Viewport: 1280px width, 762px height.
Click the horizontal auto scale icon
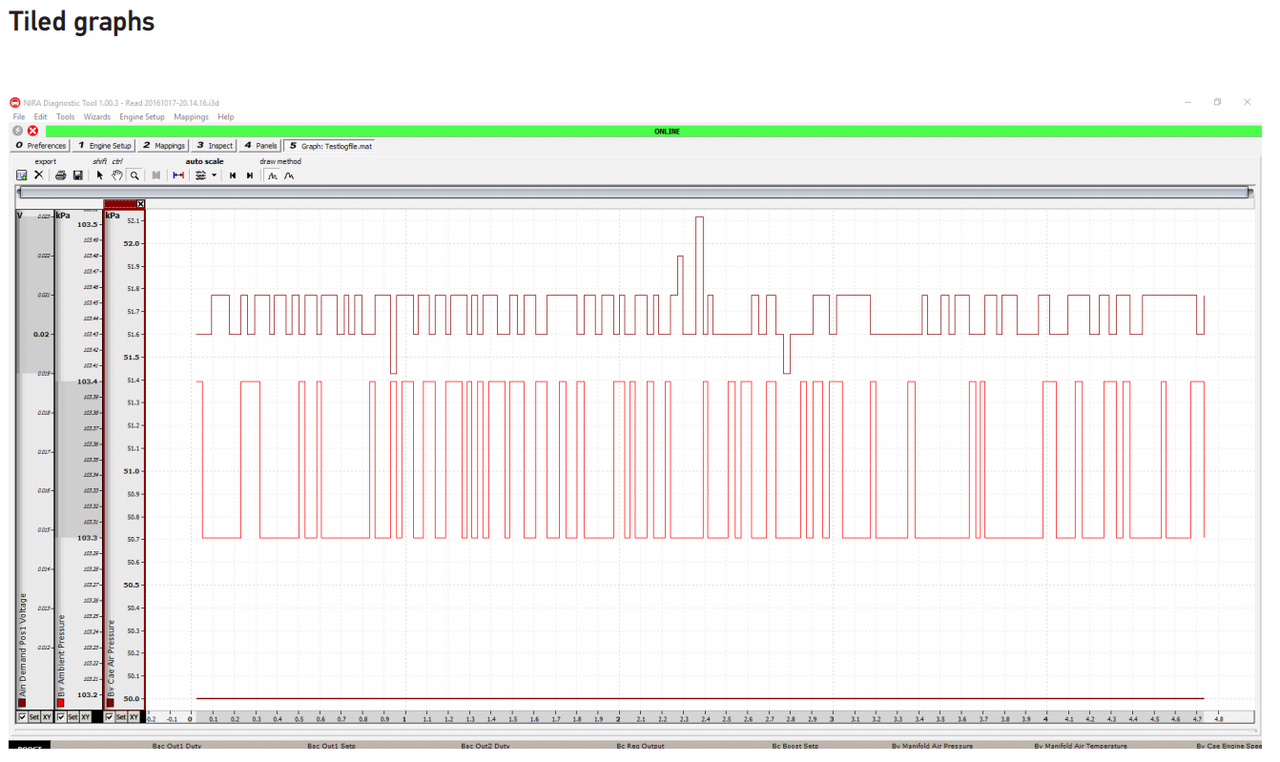point(178,175)
